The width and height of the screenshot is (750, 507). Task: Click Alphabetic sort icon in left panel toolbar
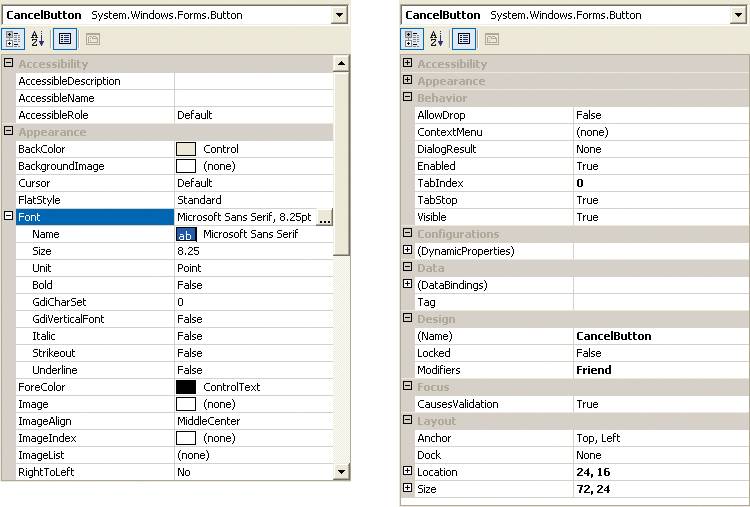[38, 39]
